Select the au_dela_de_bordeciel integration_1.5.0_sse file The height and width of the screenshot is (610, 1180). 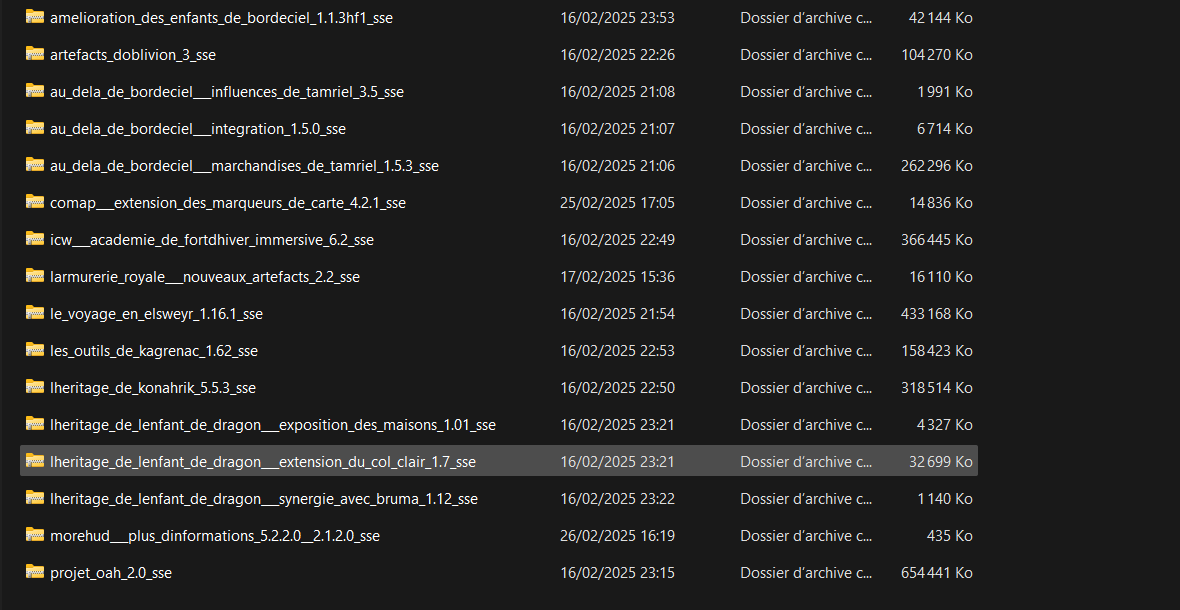coord(198,129)
